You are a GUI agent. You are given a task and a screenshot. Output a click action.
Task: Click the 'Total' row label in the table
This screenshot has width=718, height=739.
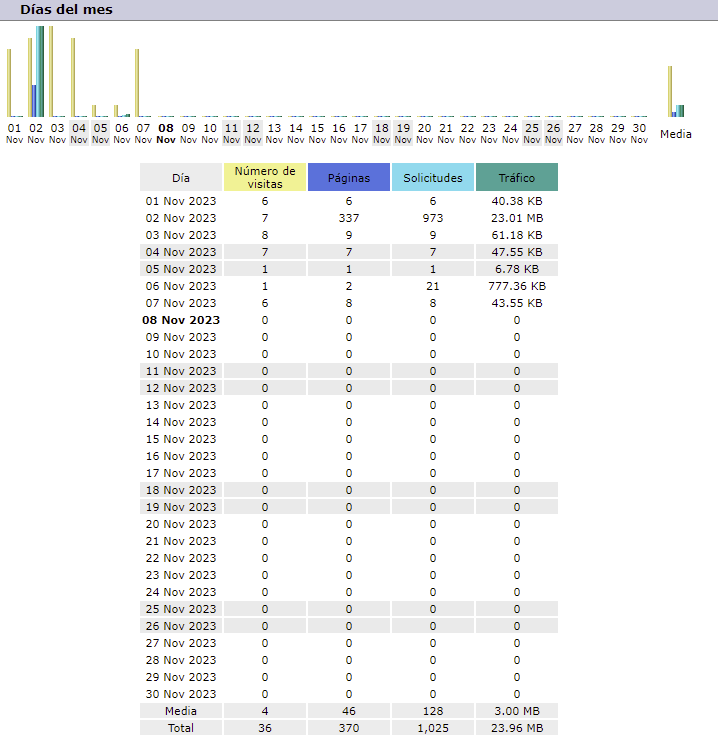pyautogui.click(x=181, y=728)
